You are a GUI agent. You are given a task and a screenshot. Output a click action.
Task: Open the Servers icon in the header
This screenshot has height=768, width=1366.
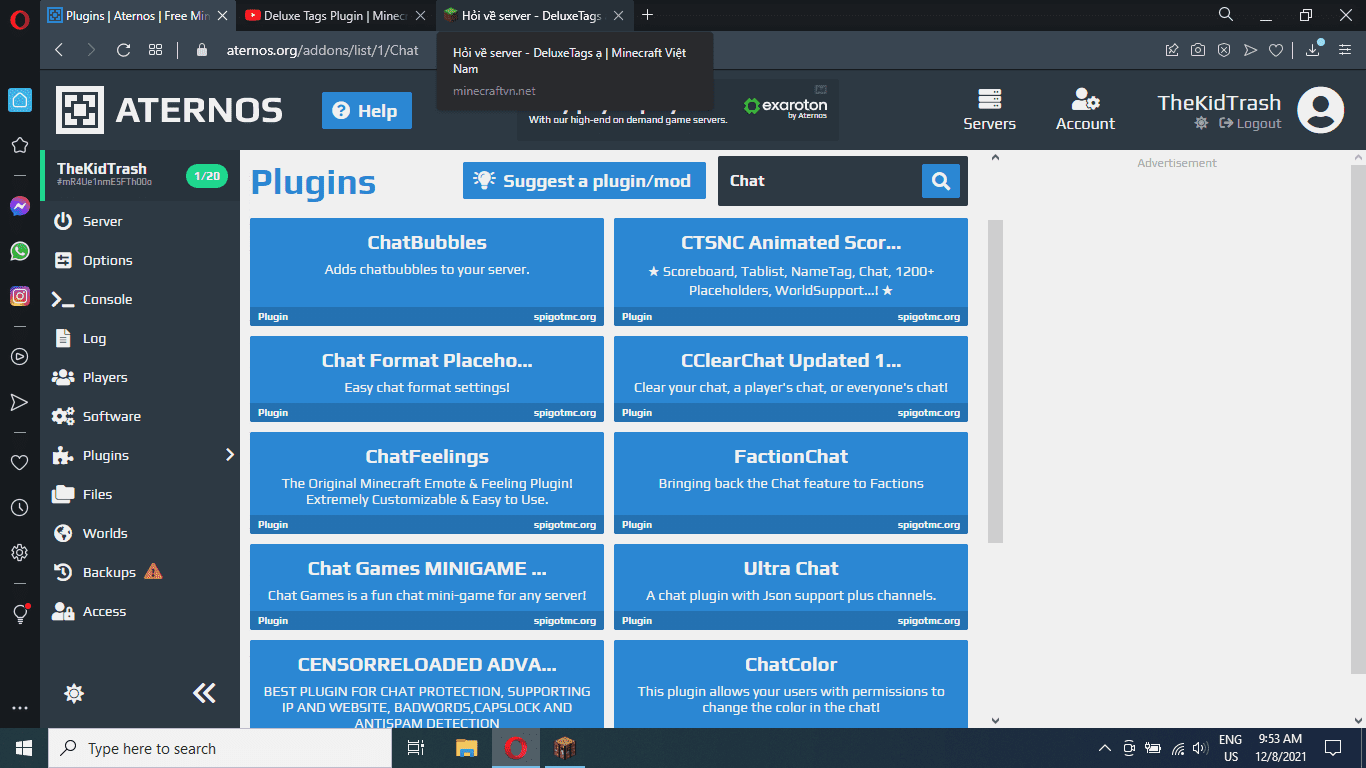[989, 110]
